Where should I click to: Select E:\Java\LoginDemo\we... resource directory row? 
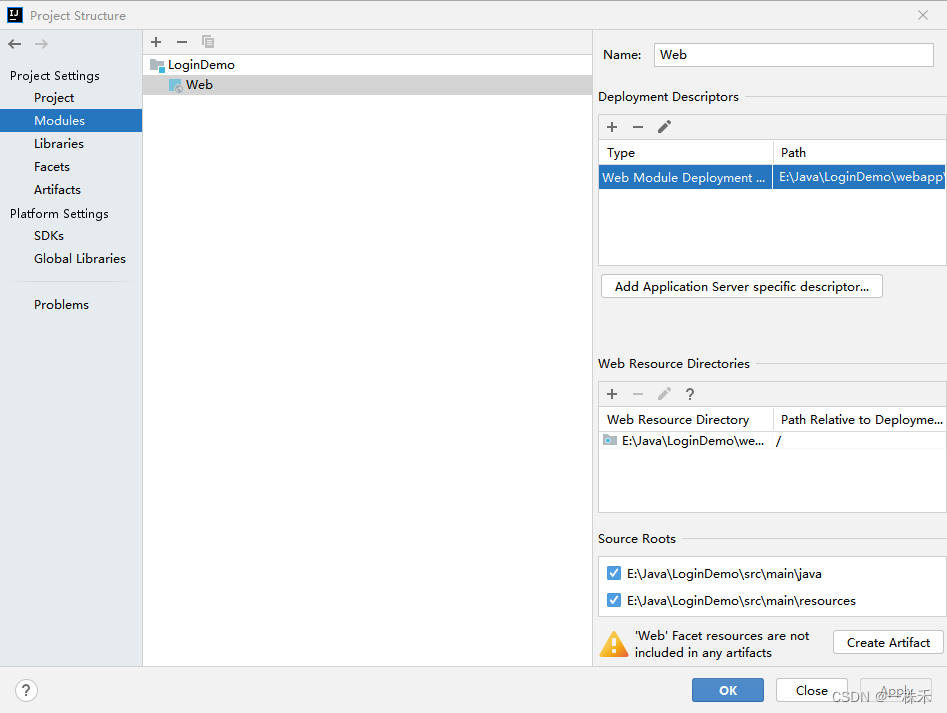coord(772,441)
